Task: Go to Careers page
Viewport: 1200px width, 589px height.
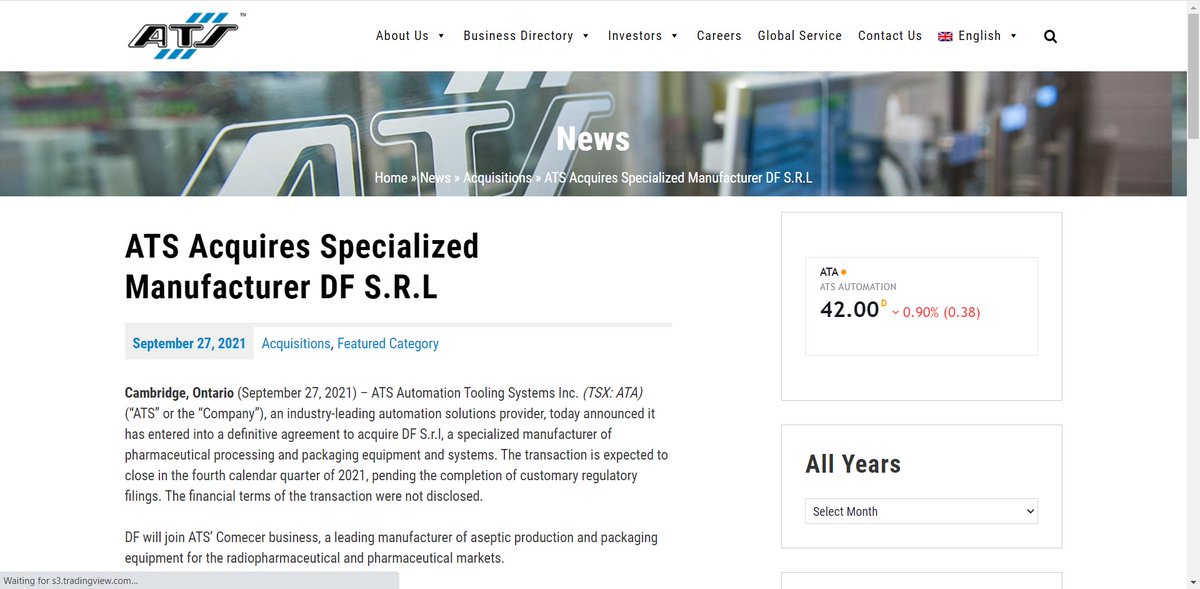Action: [x=719, y=36]
